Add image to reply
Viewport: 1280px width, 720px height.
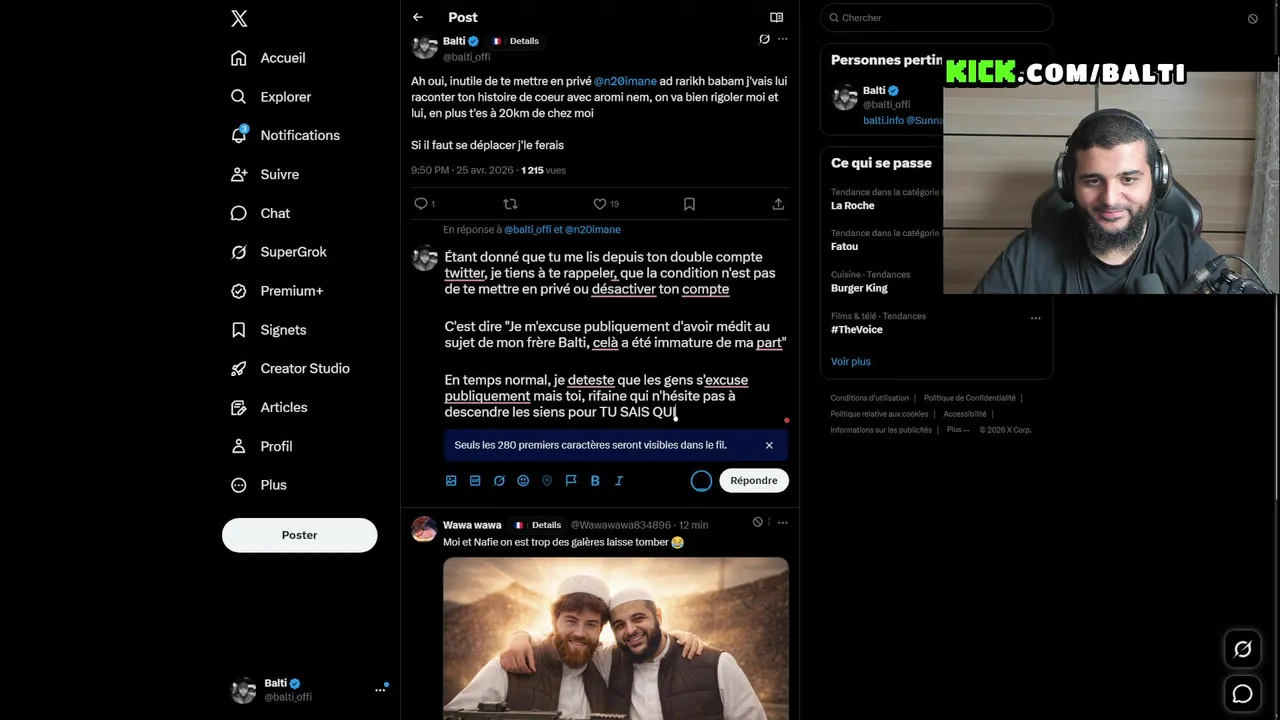451,481
